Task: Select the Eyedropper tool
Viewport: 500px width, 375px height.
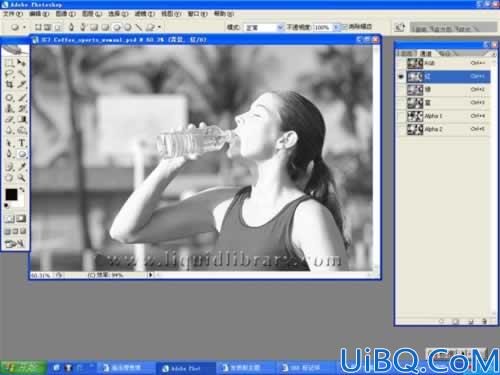Action: tap(21, 167)
